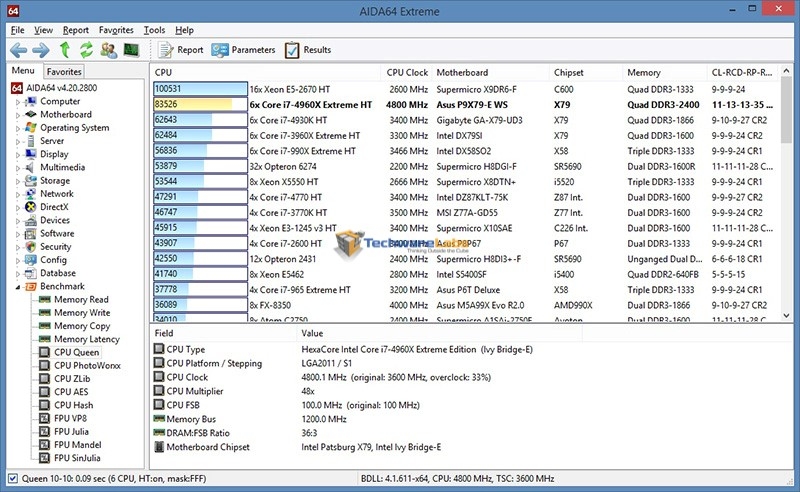Screen dimensions: 800x492
Task: Expand the Server tree node
Action: pyautogui.click(x=18, y=142)
